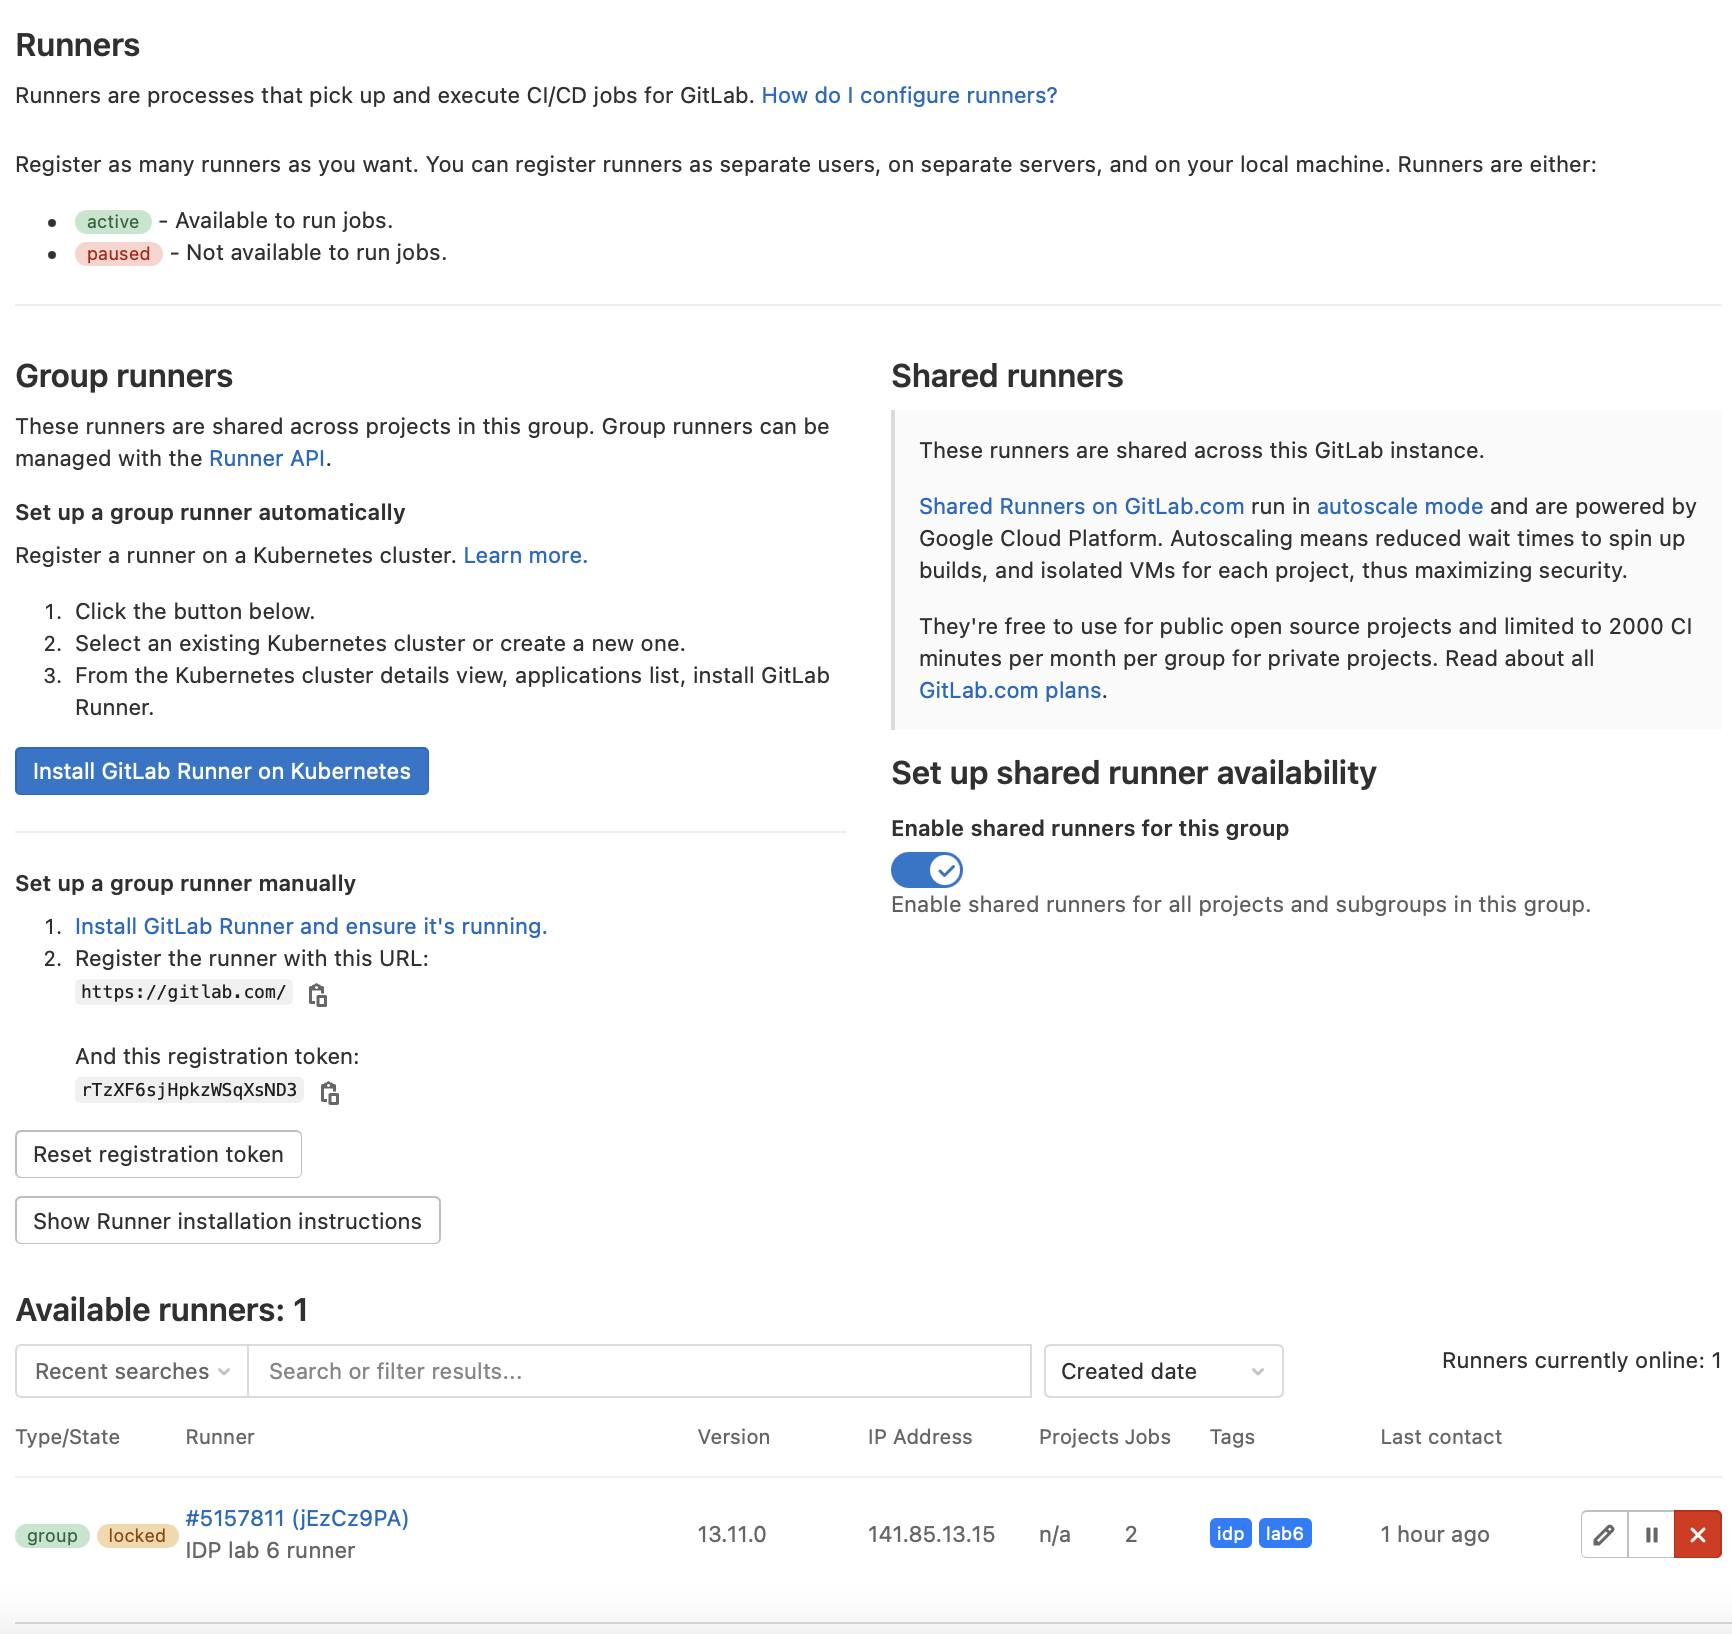Click Install GitLab Runner on Kubernetes
Viewport: 1732px width, 1634px height.
[x=222, y=771]
